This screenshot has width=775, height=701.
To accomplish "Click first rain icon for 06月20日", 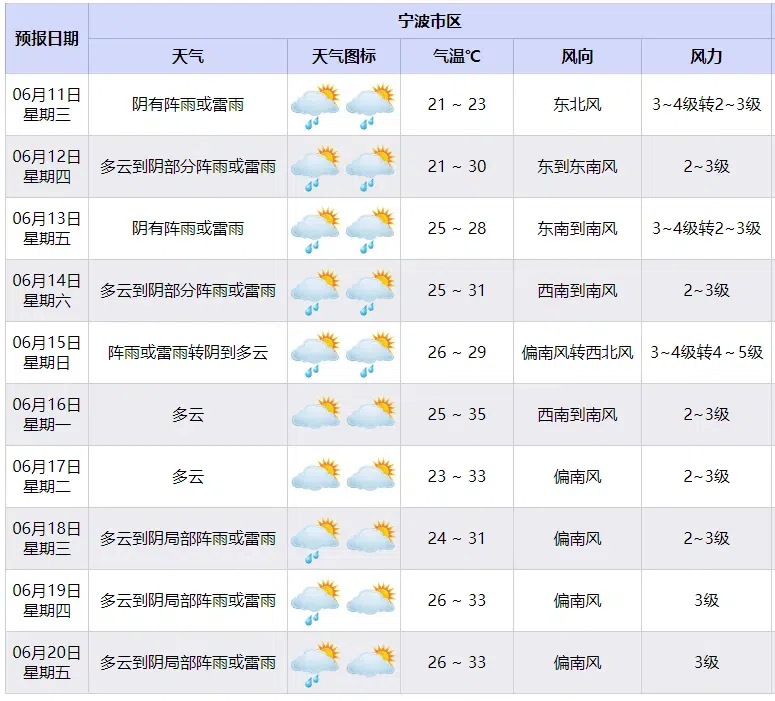I will click(x=315, y=664).
